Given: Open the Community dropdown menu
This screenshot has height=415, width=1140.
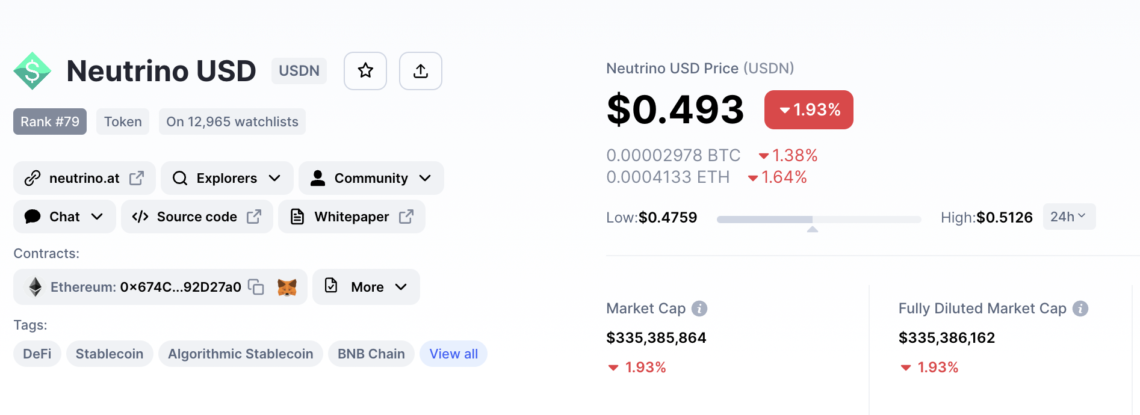Looking at the screenshot, I should pyautogui.click(x=371, y=178).
